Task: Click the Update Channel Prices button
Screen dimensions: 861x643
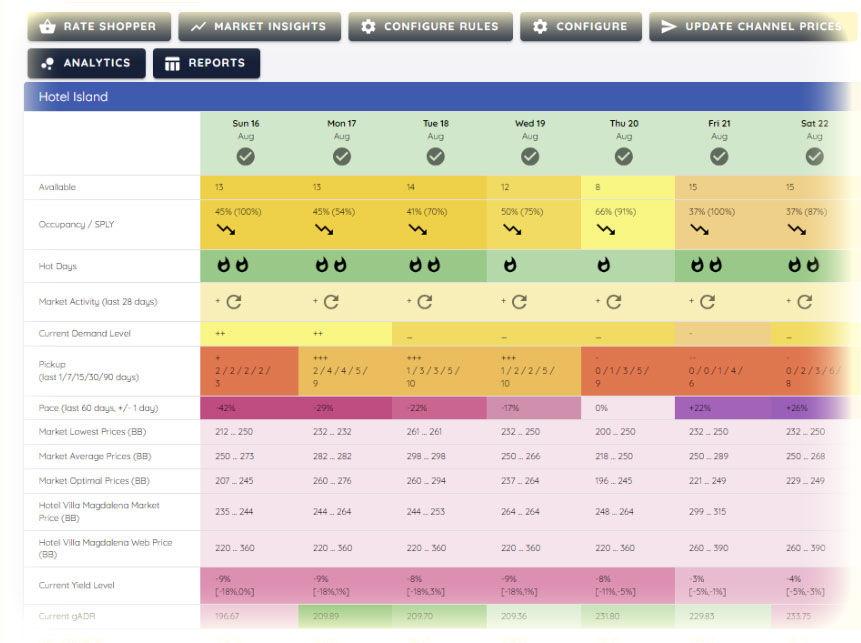Action: [x=753, y=26]
